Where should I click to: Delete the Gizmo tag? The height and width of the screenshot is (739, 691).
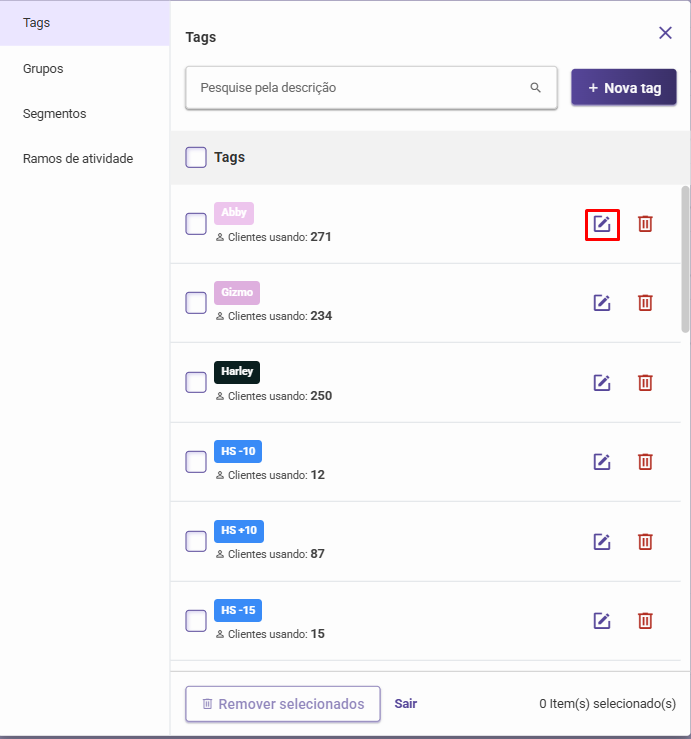click(x=645, y=303)
